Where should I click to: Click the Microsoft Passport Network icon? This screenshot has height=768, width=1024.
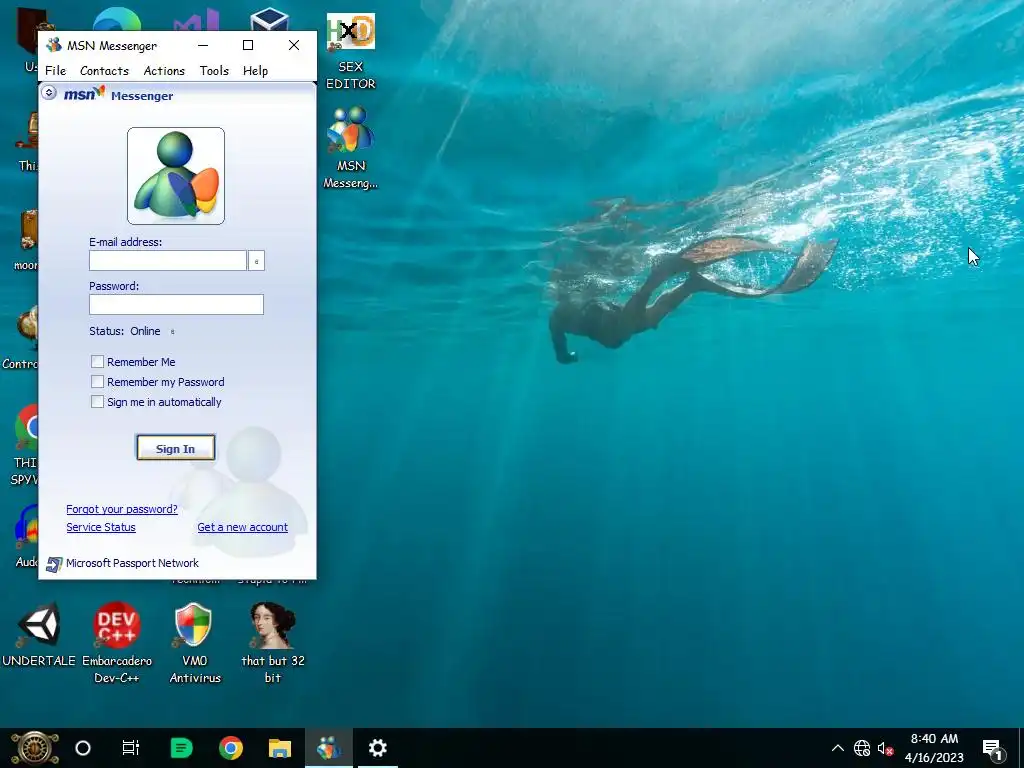click(x=54, y=564)
